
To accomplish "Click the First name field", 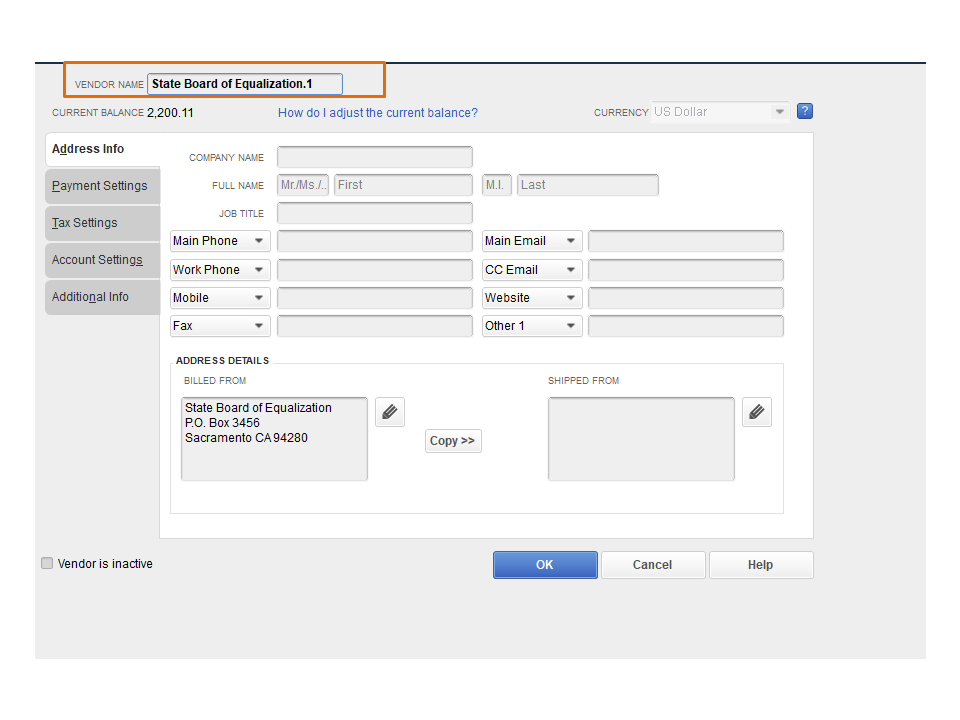I will pyautogui.click(x=403, y=185).
